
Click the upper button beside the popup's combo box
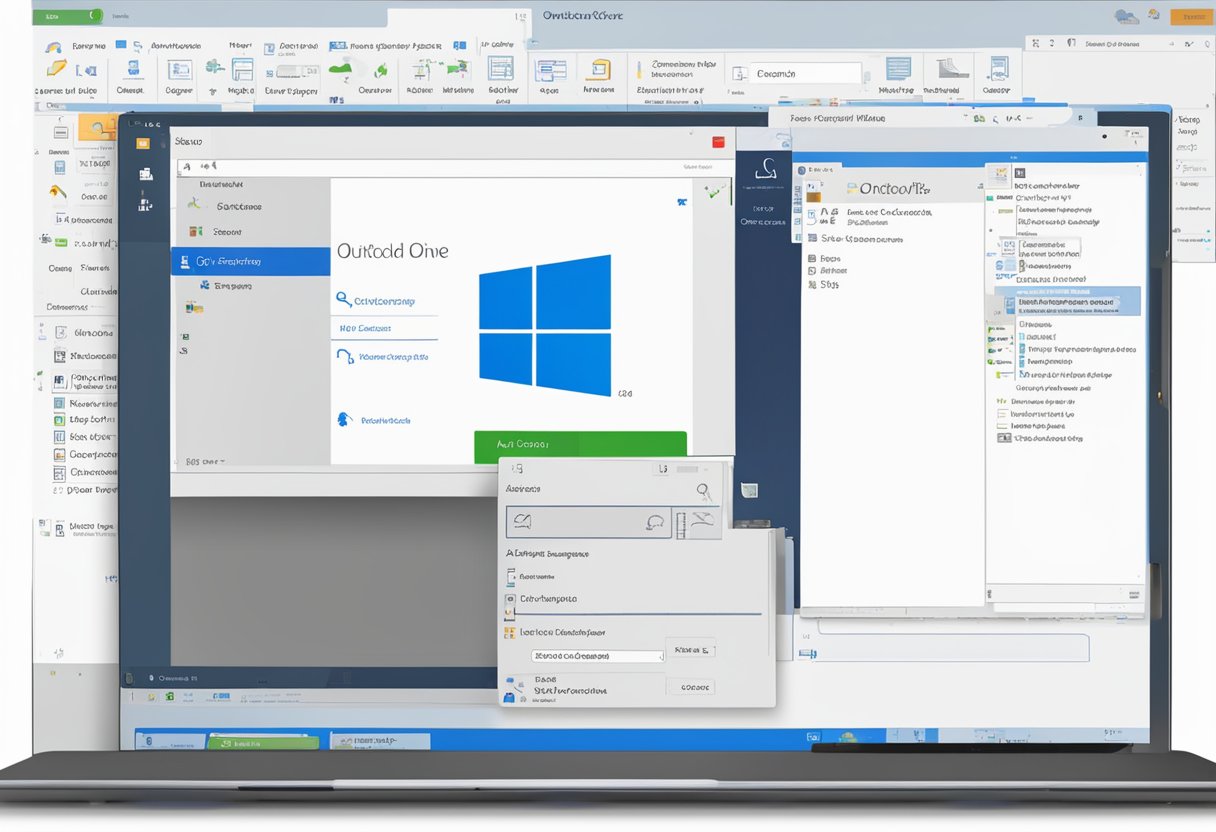pyautogui.click(x=690, y=650)
